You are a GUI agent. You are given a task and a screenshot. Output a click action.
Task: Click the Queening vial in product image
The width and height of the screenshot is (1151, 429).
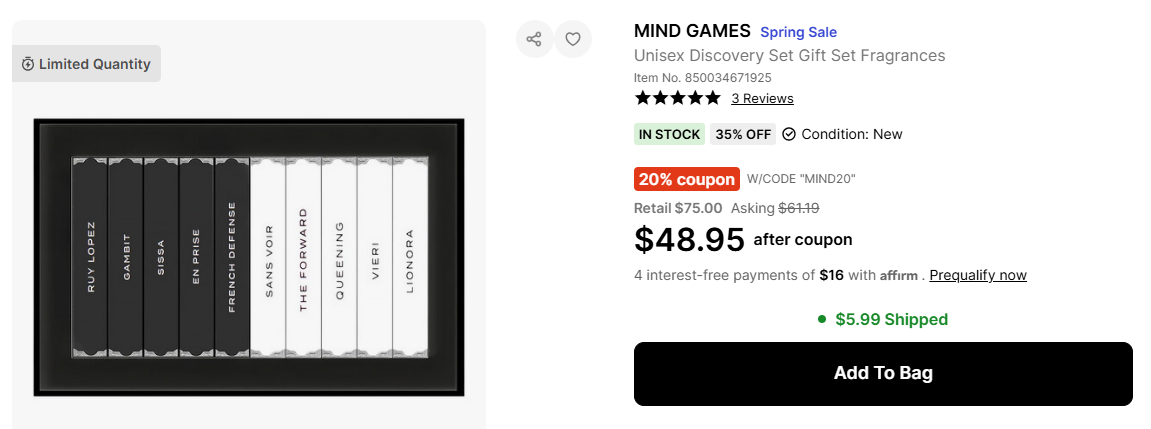(x=339, y=257)
